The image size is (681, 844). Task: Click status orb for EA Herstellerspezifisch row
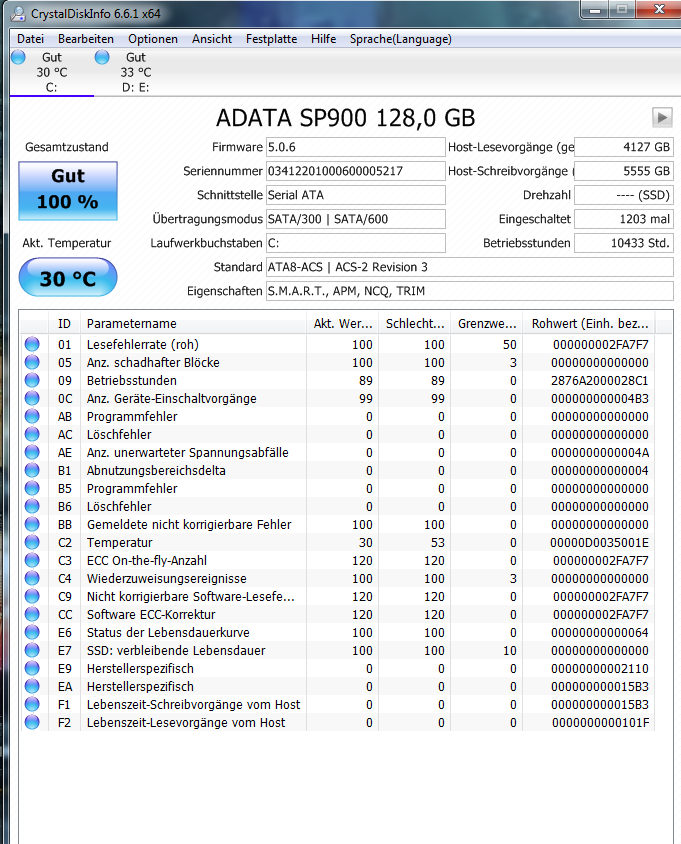click(x=32, y=686)
